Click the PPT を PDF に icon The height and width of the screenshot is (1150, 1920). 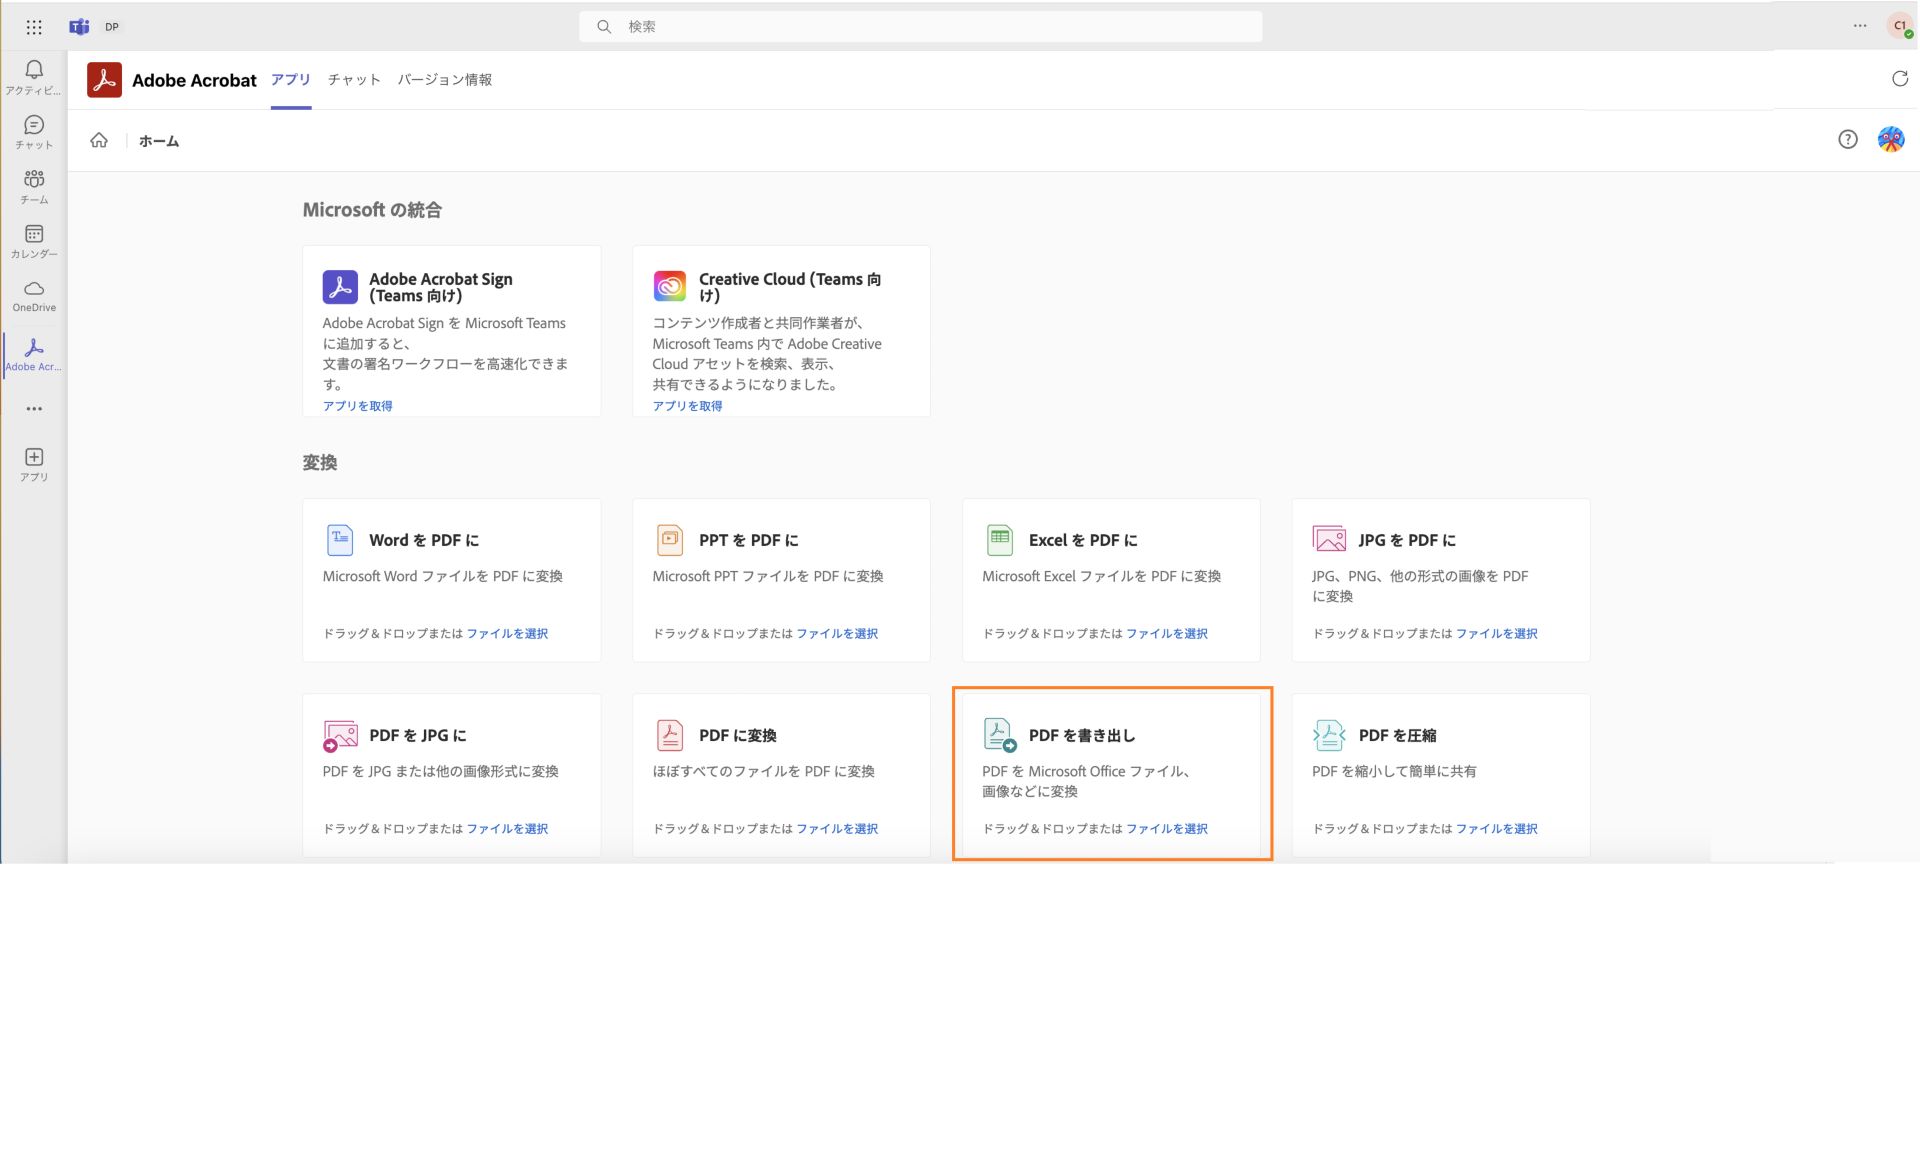coord(670,540)
